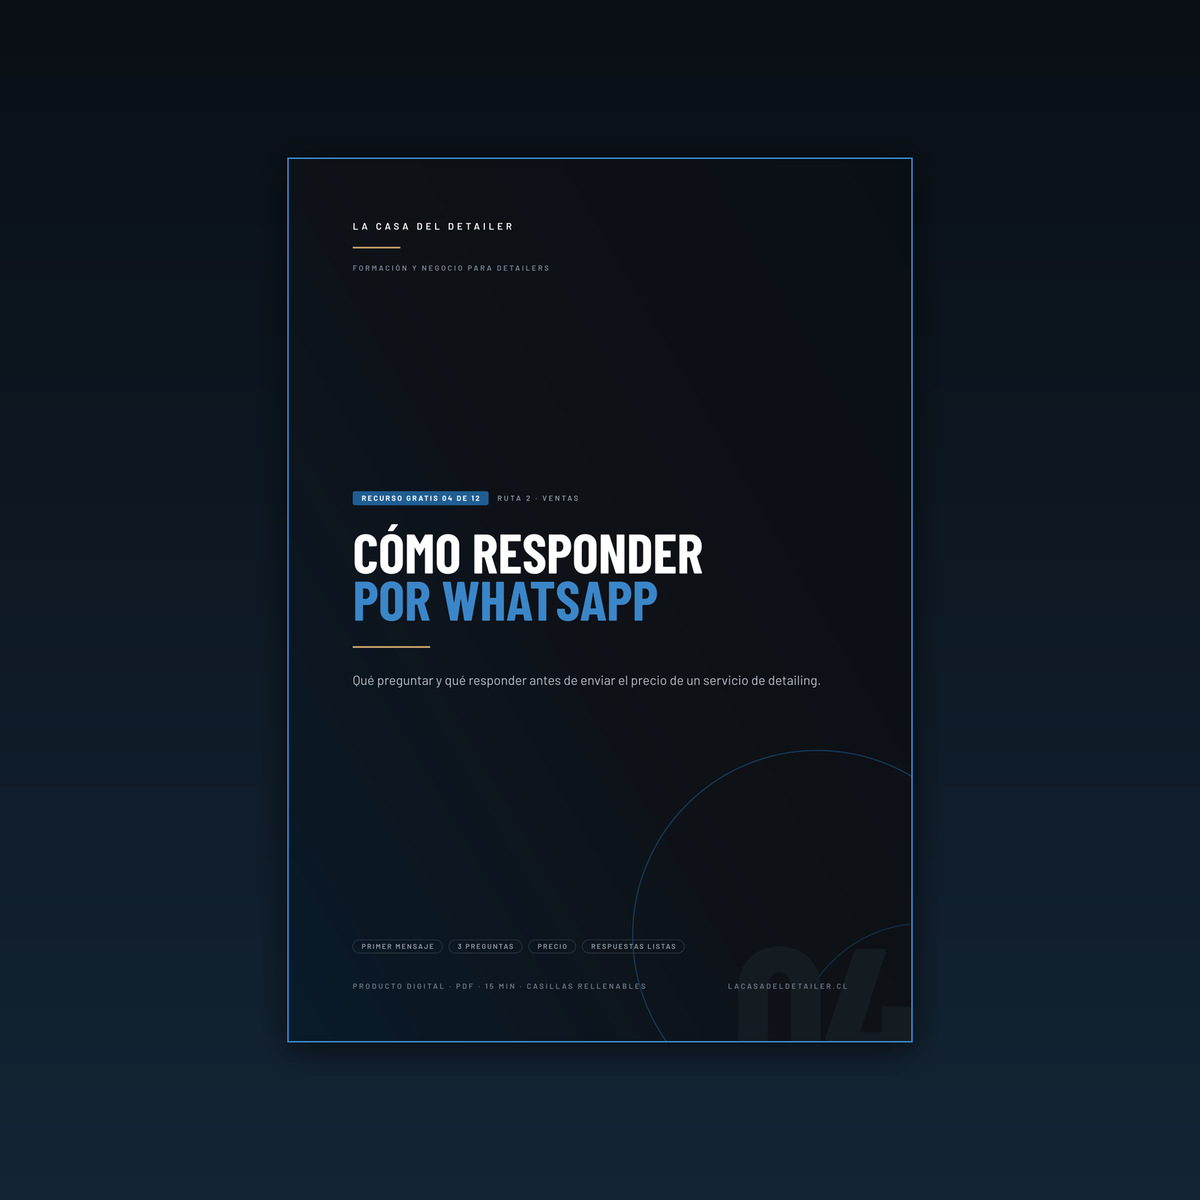Open the 'LACASADELDETAILER.CL' website link
This screenshot has height=1200, width=1200.
tap(788, 986)
